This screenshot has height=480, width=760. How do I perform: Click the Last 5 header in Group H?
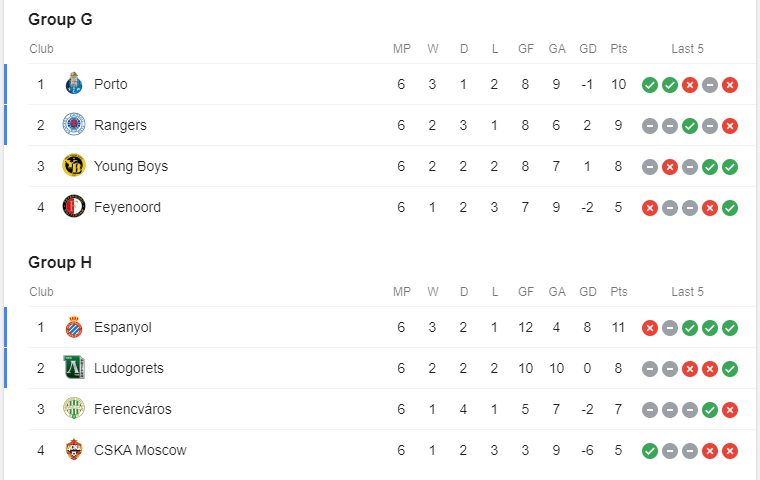(x=687, y=292)
